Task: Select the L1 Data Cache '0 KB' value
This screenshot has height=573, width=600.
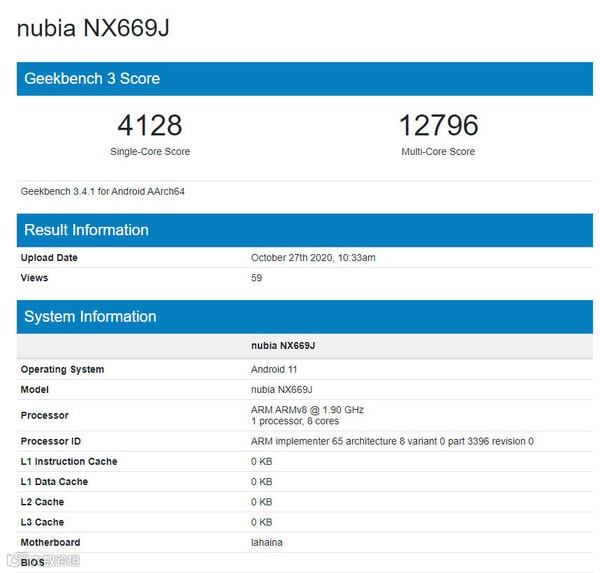Action: tap(262, 482)
